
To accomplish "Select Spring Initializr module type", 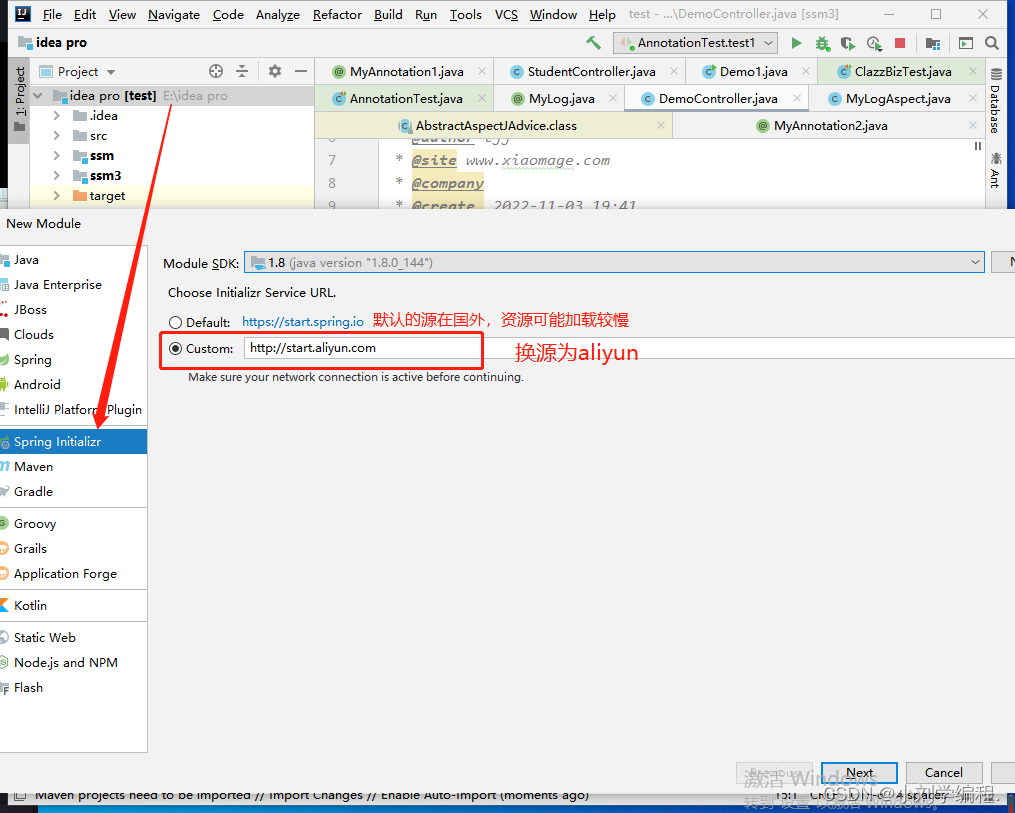I will (x=73, y=441).
